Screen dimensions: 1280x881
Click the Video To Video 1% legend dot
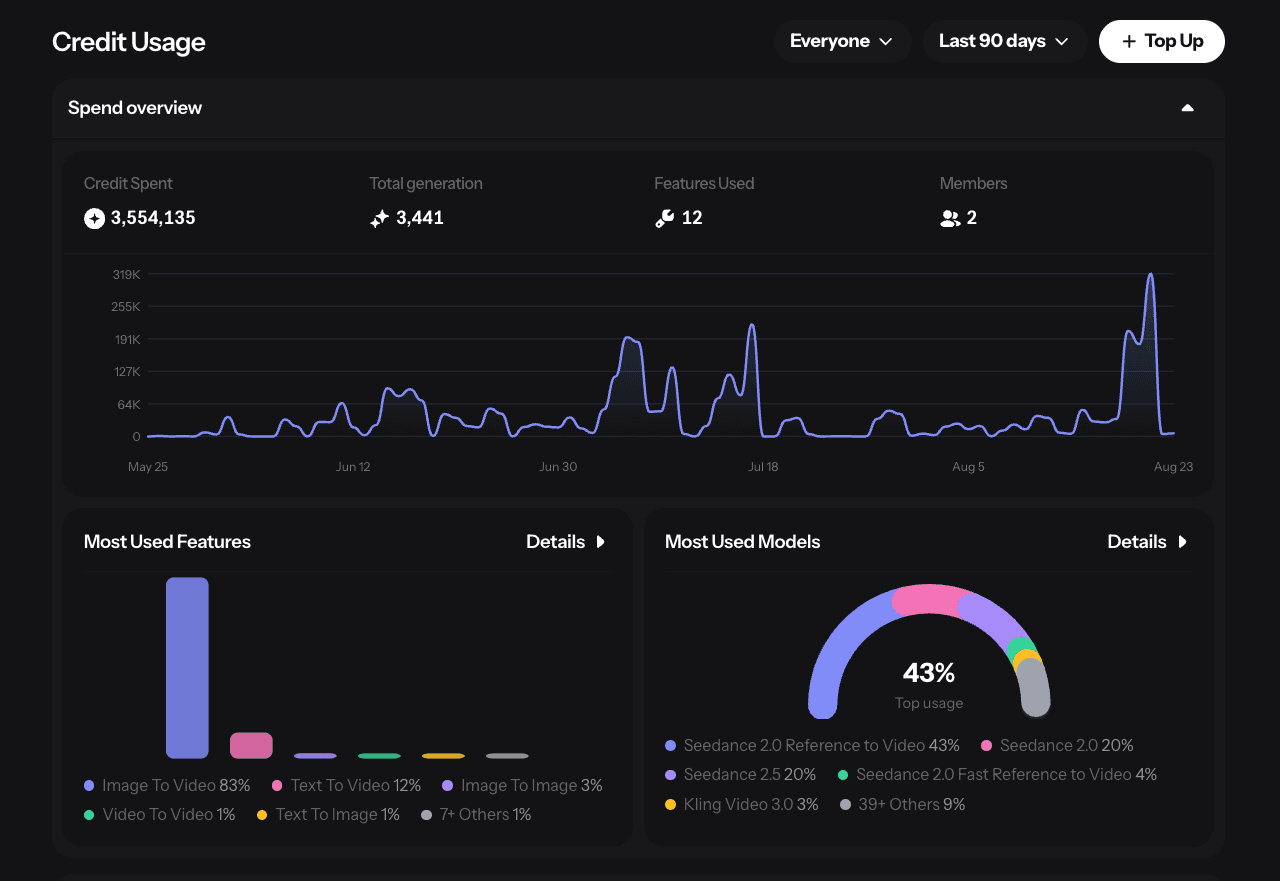point(90,815)
